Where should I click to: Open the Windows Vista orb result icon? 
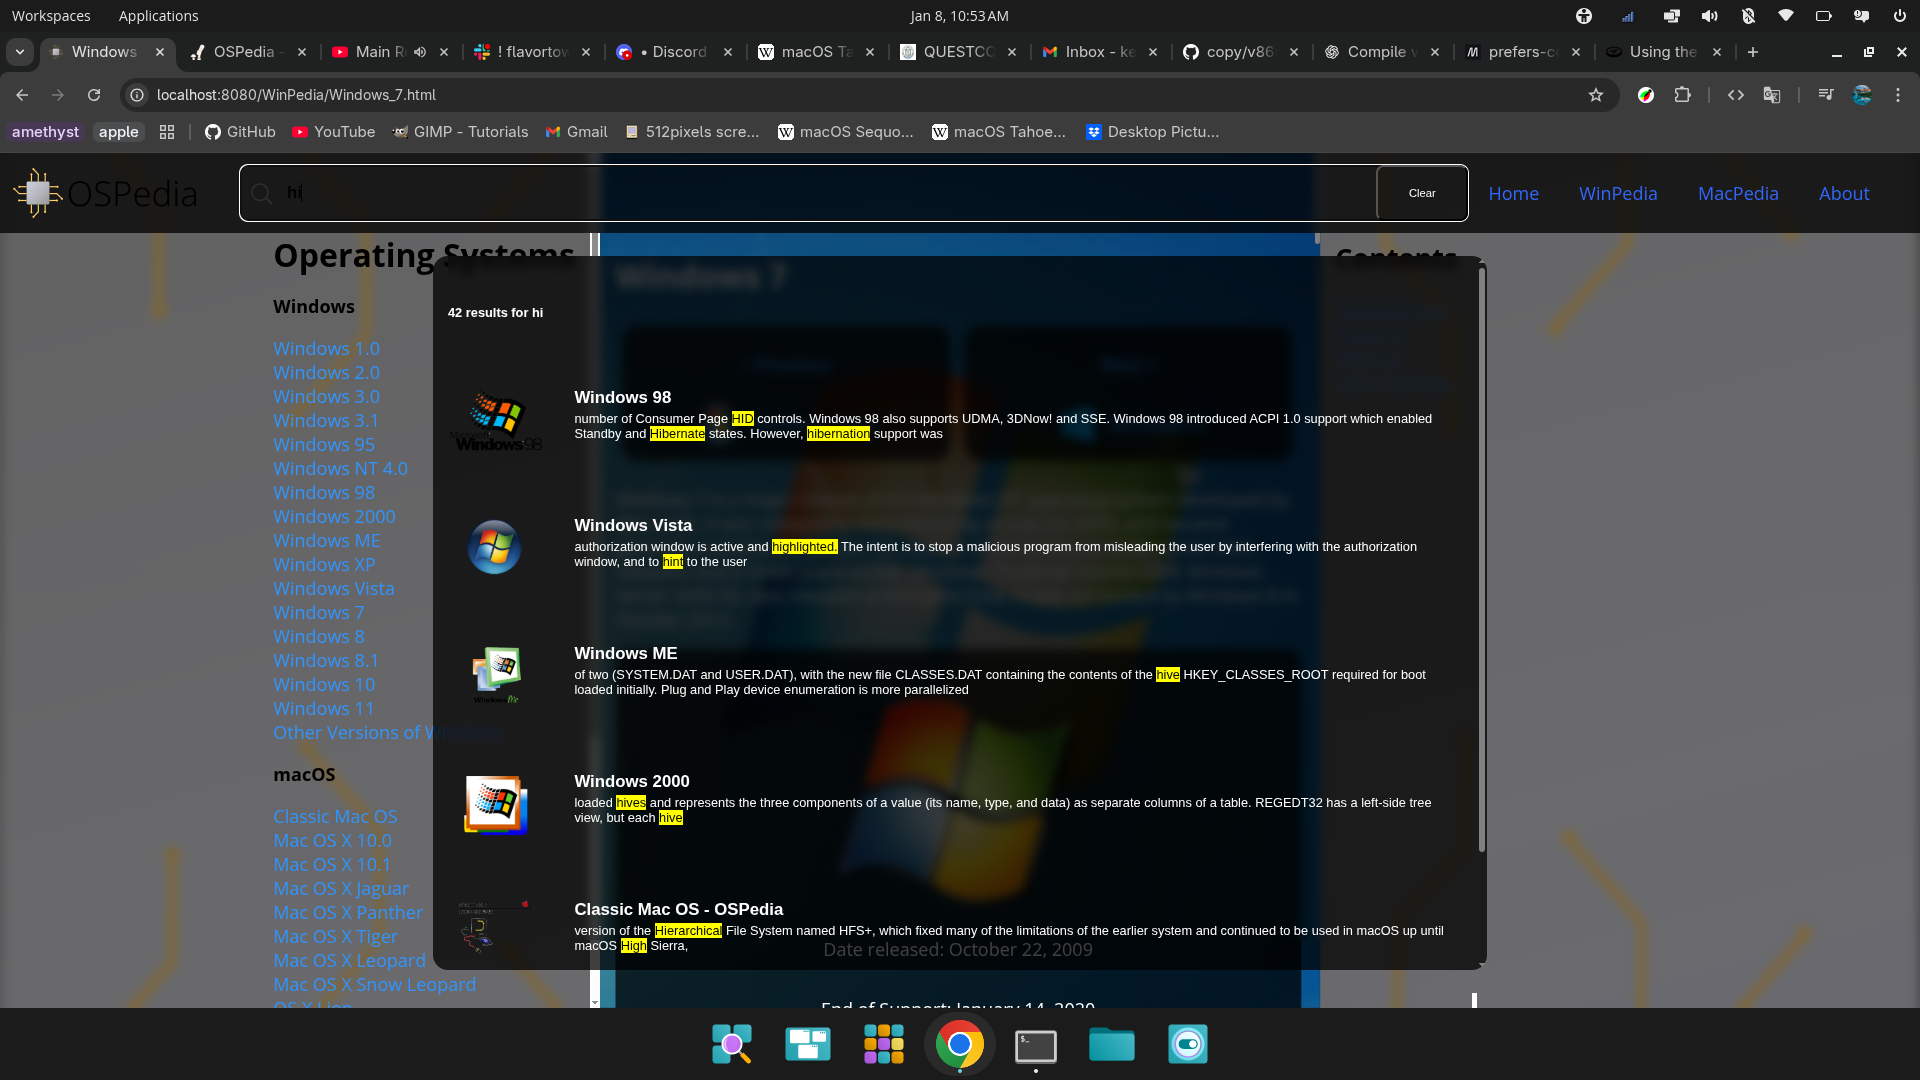495,546
